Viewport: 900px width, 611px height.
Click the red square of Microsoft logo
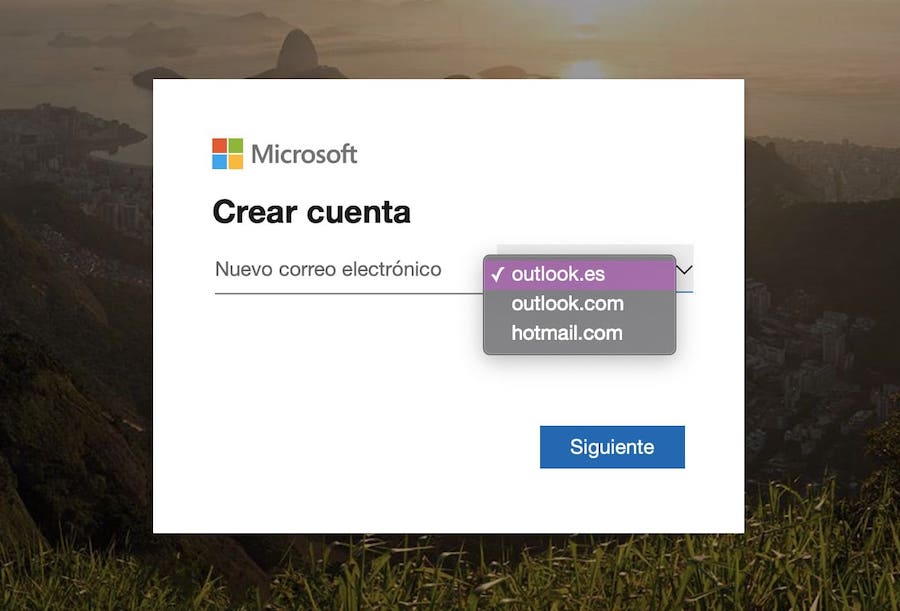coord(219,145)
